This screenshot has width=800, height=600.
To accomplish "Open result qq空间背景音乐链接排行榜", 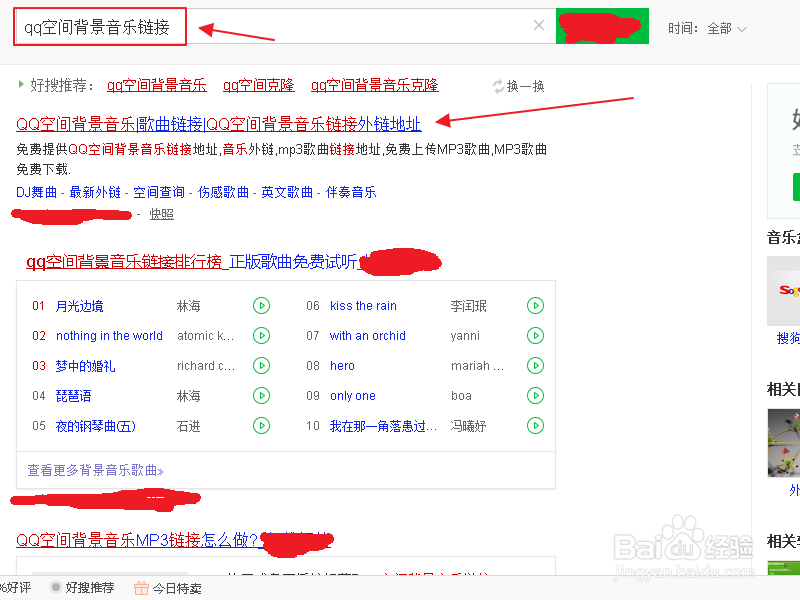I will click(191, 262).
